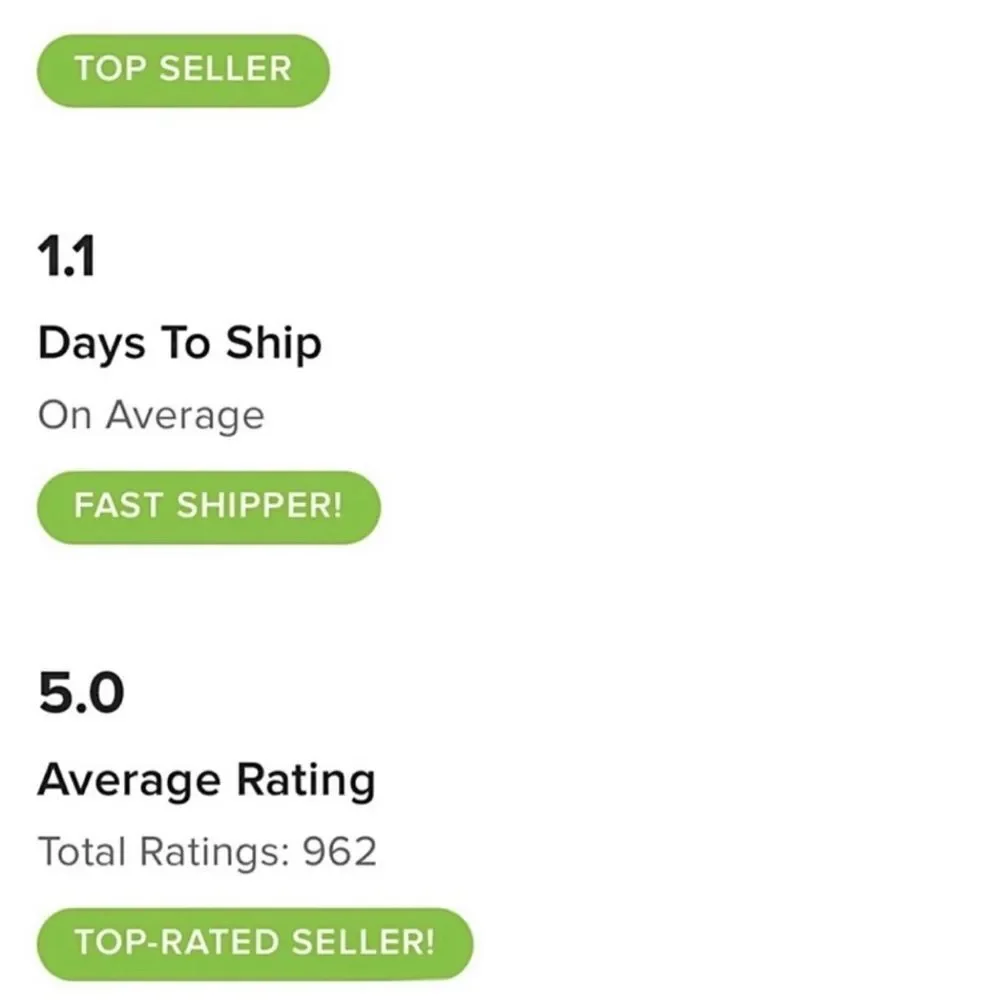Select the TOP-RATED SELLER! badge

[x=254, y=944]
